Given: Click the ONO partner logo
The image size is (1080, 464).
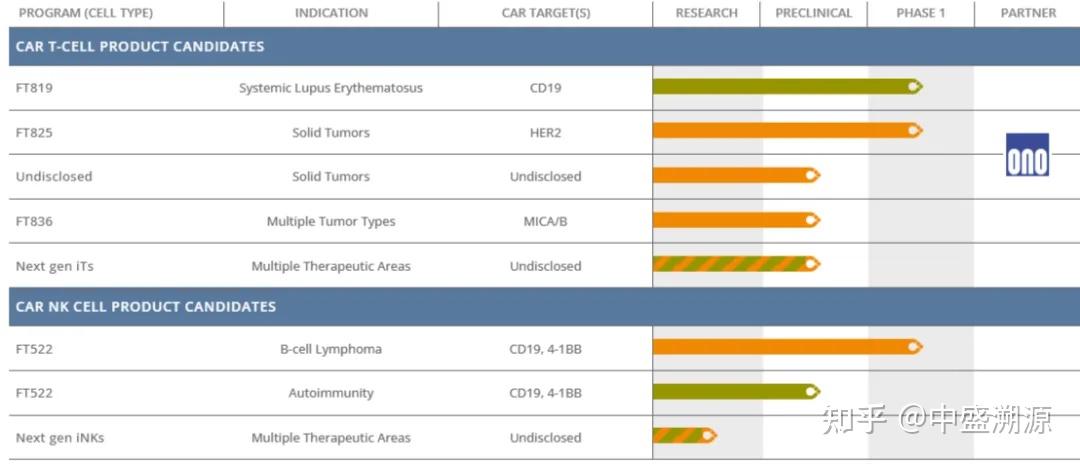Looking at the screenshot, I should coord(1027,154).
